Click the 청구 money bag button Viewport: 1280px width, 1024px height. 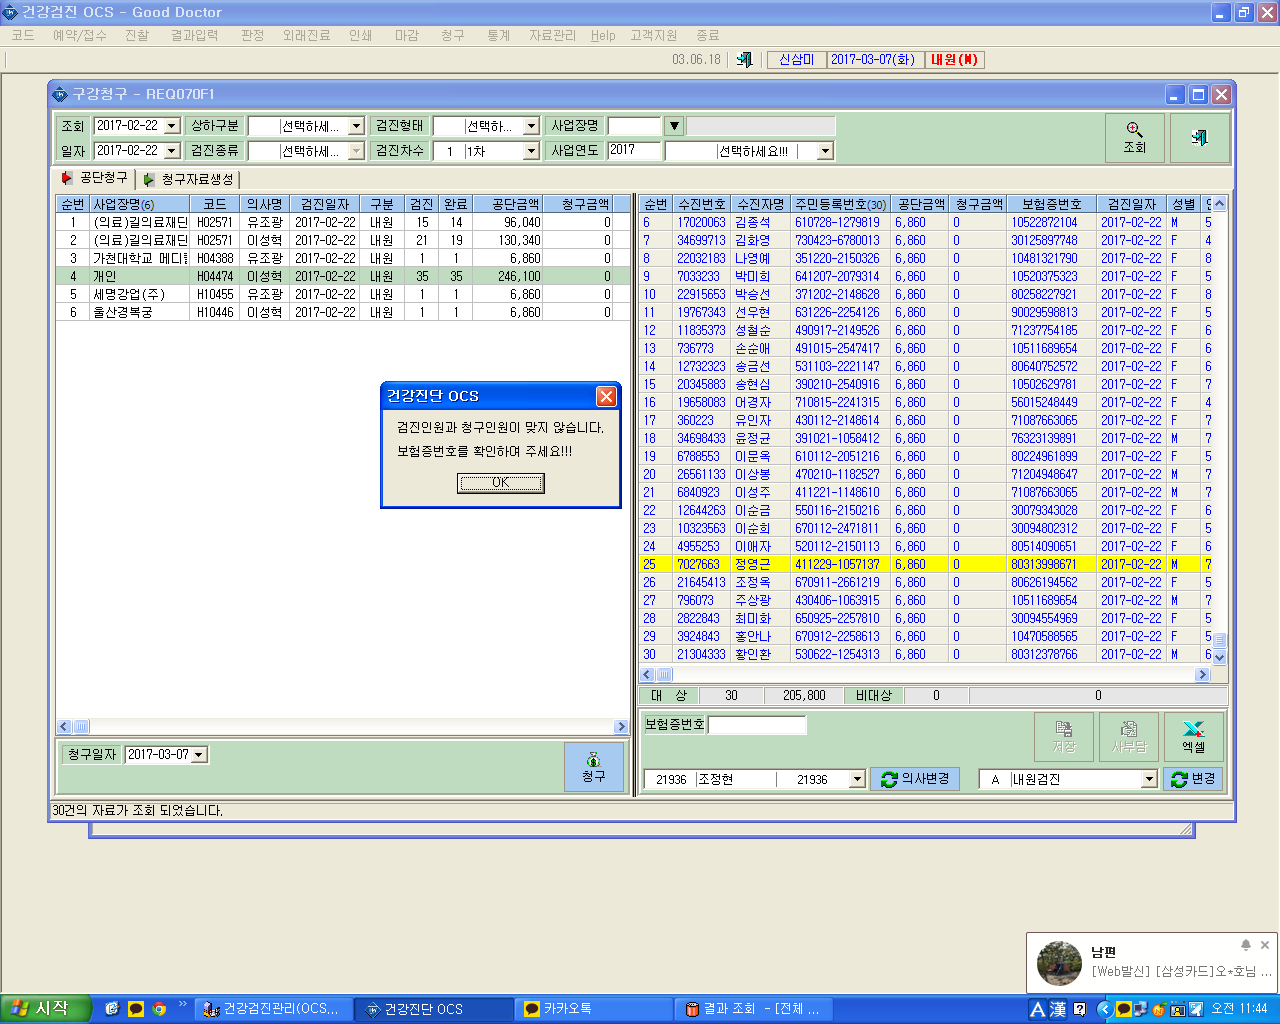click(x=593, y=767)
